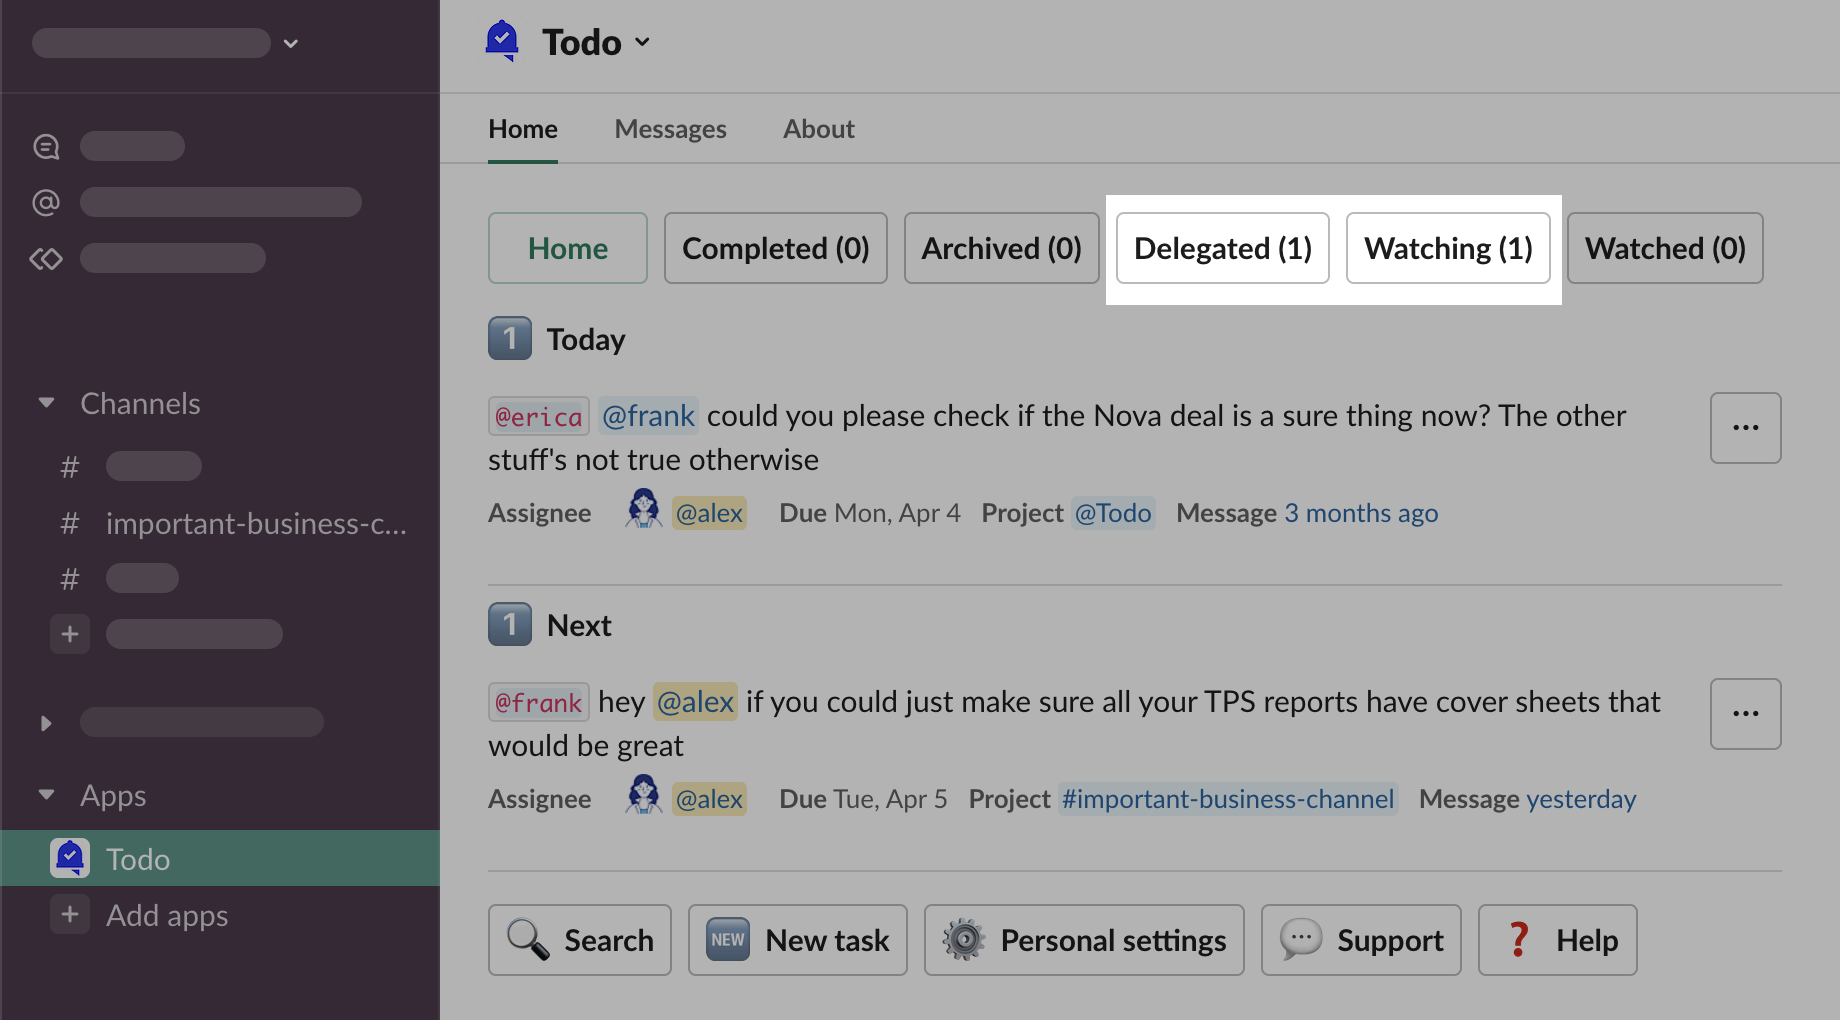Switch to the Messages tab
Image resolution: width=1840 pixels, height=1020 pixels.
coord(670,129)
